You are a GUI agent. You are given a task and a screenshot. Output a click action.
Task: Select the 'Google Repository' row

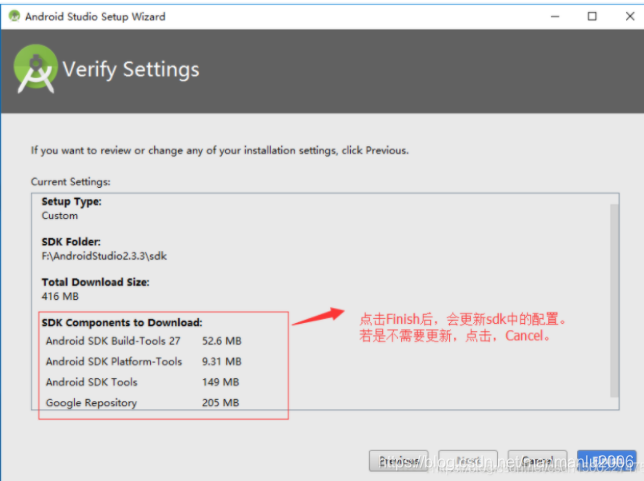pos(143,403)
